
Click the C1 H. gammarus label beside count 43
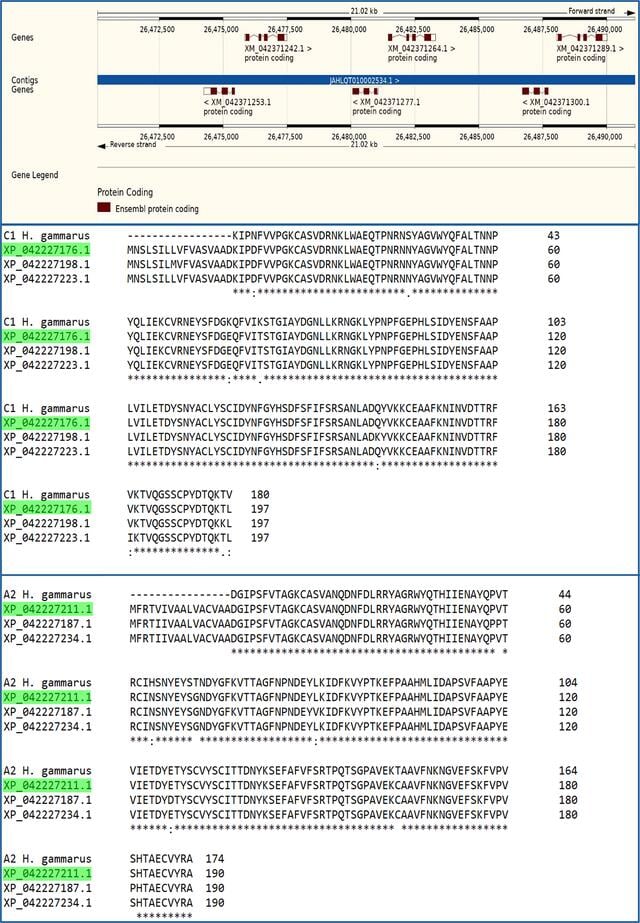(47, 235)
